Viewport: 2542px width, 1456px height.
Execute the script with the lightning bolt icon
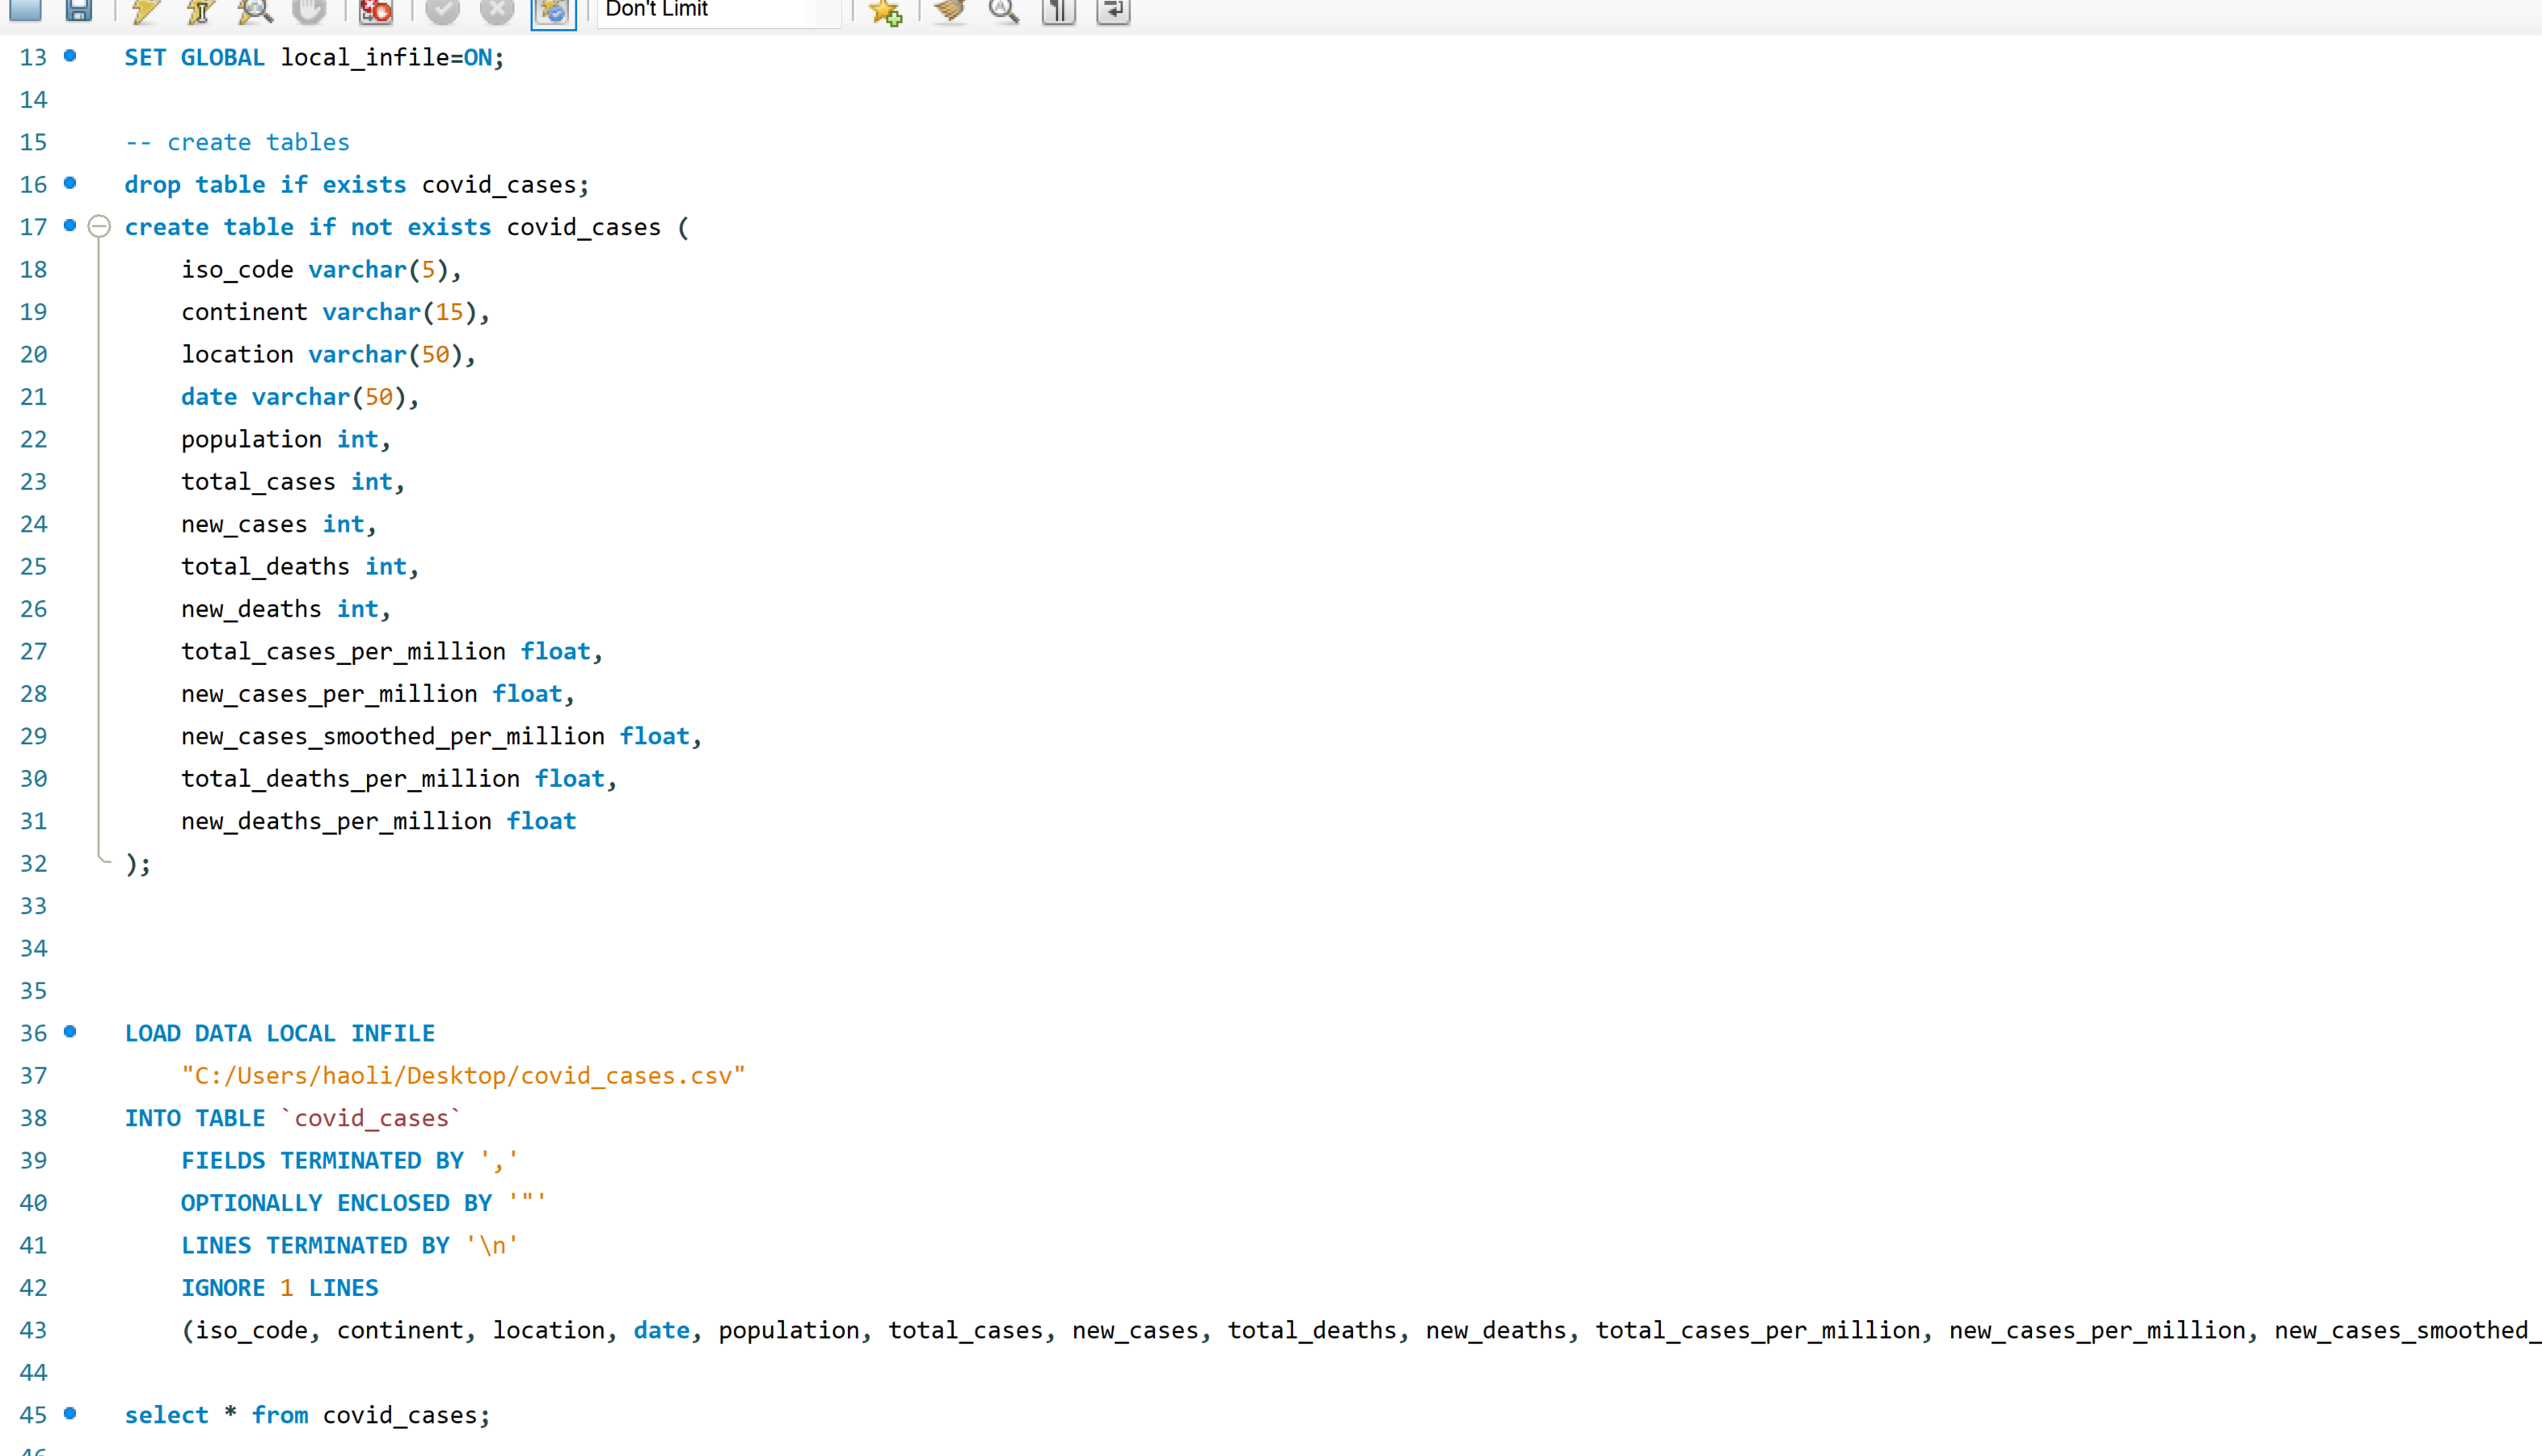[146, 10]
